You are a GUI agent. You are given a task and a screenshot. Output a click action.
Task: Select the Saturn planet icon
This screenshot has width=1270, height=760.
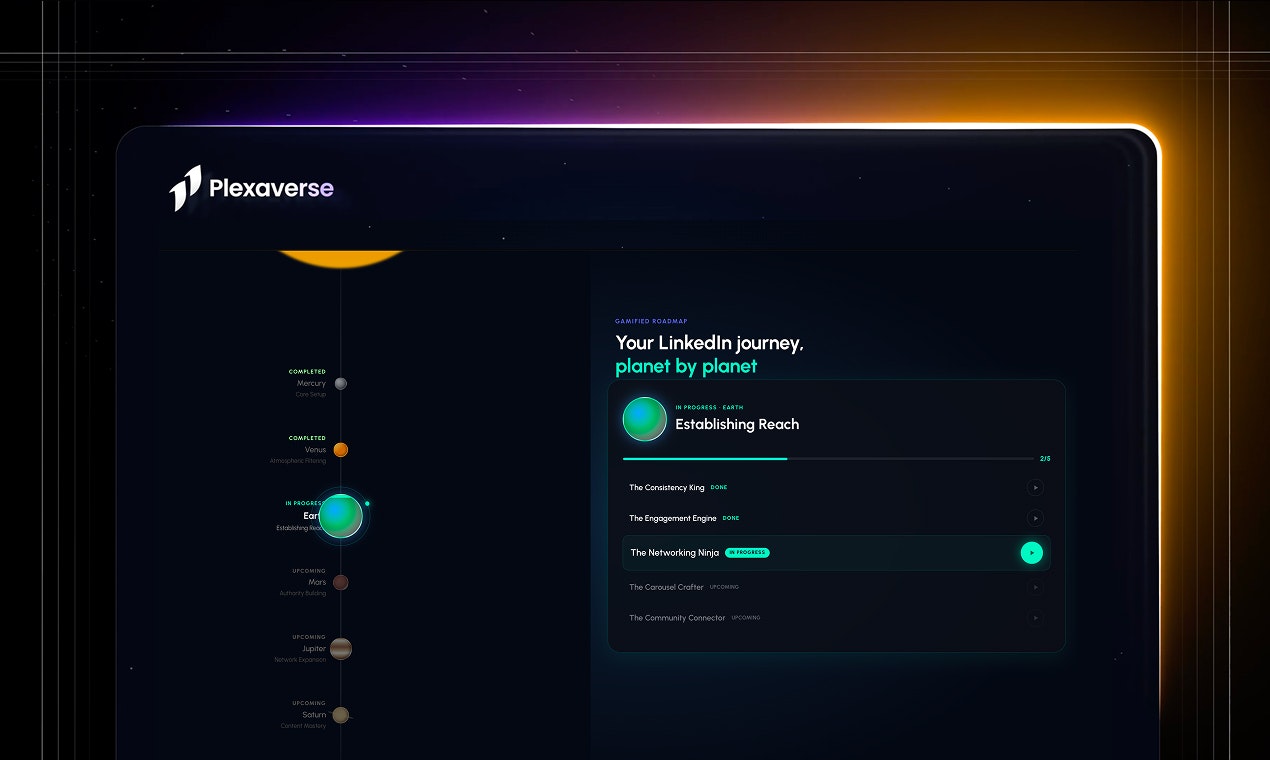341,715
